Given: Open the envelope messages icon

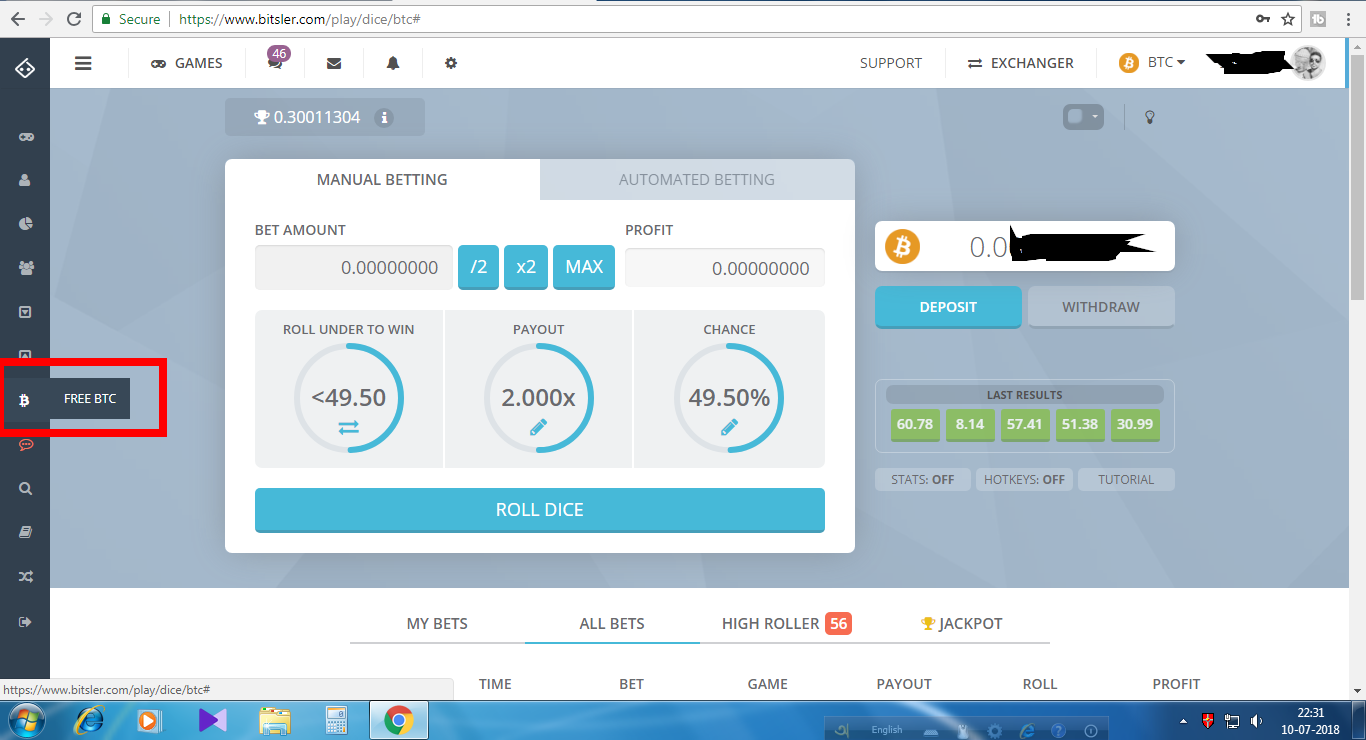Looking at the screenshot, I should click(334, 63).
